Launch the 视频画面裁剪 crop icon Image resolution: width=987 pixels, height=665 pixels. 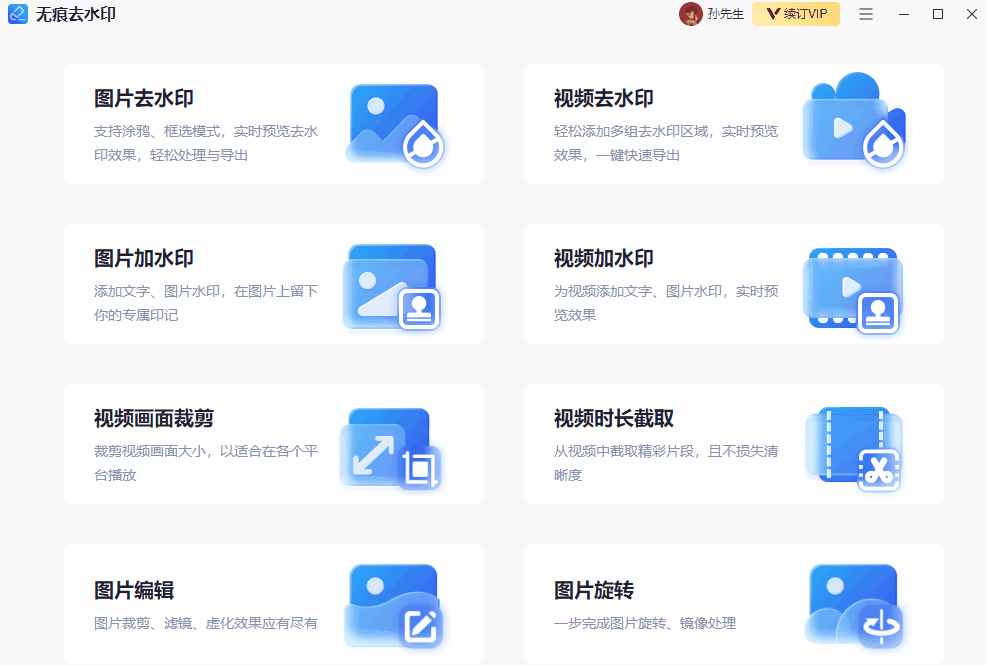coord(390,448)
